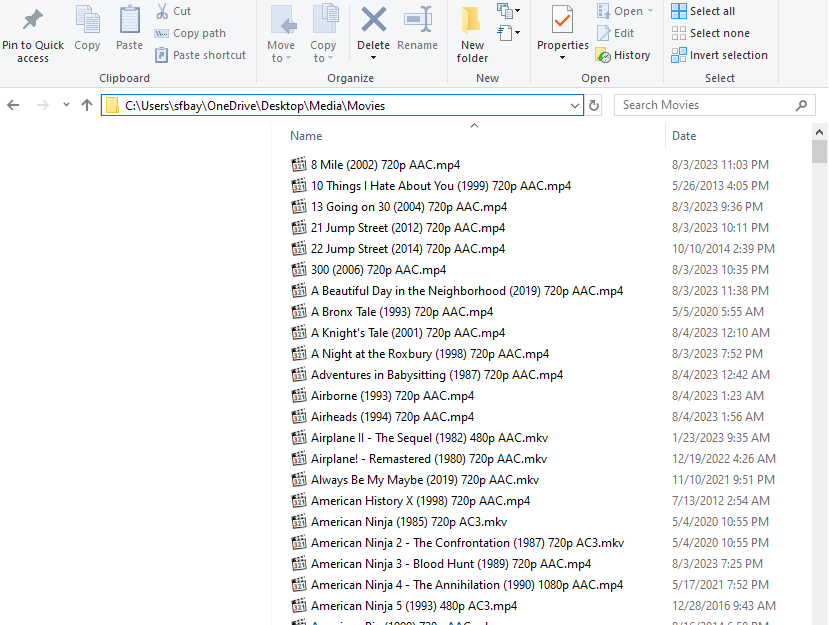The height and width of the screenshot is (625, 829).
Task: Create a New folder using ribbon icon
Action: pyautogui.click(x=471, y=20)
